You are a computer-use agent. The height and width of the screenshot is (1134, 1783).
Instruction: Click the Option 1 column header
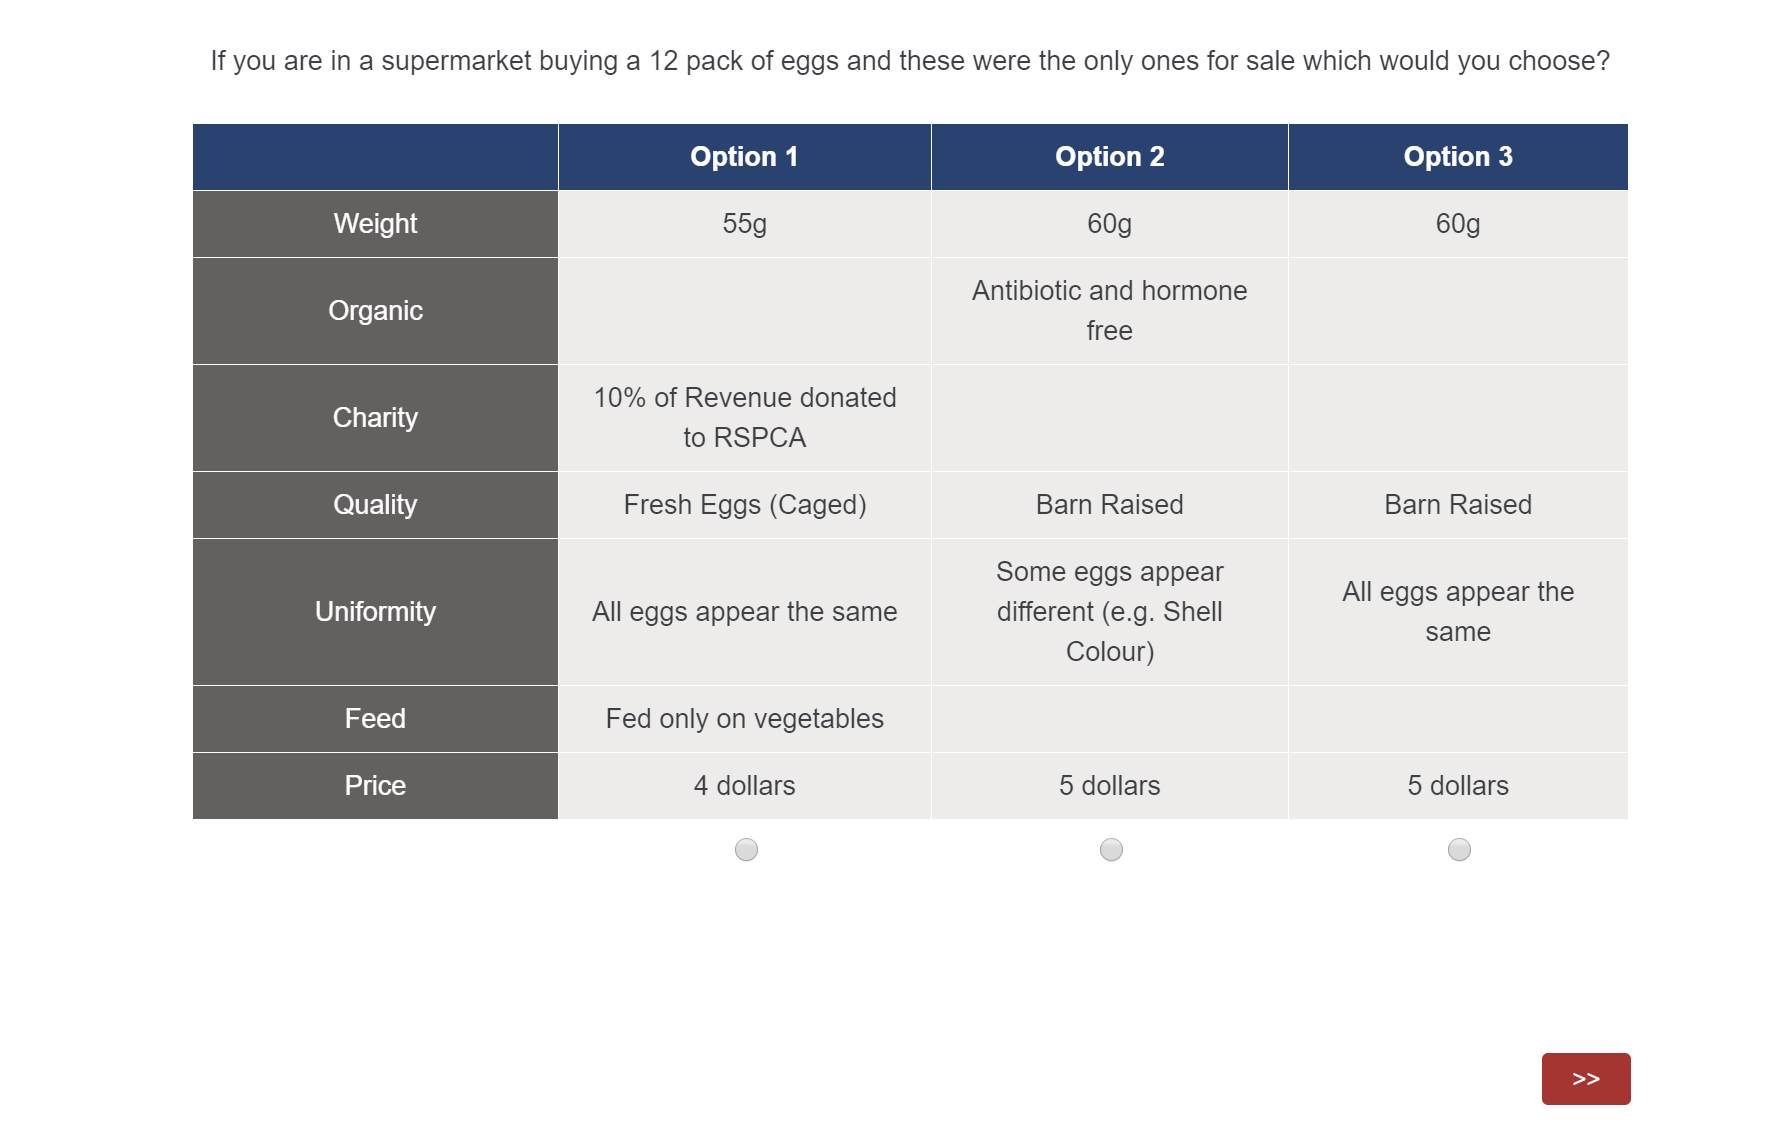point(744,156)
